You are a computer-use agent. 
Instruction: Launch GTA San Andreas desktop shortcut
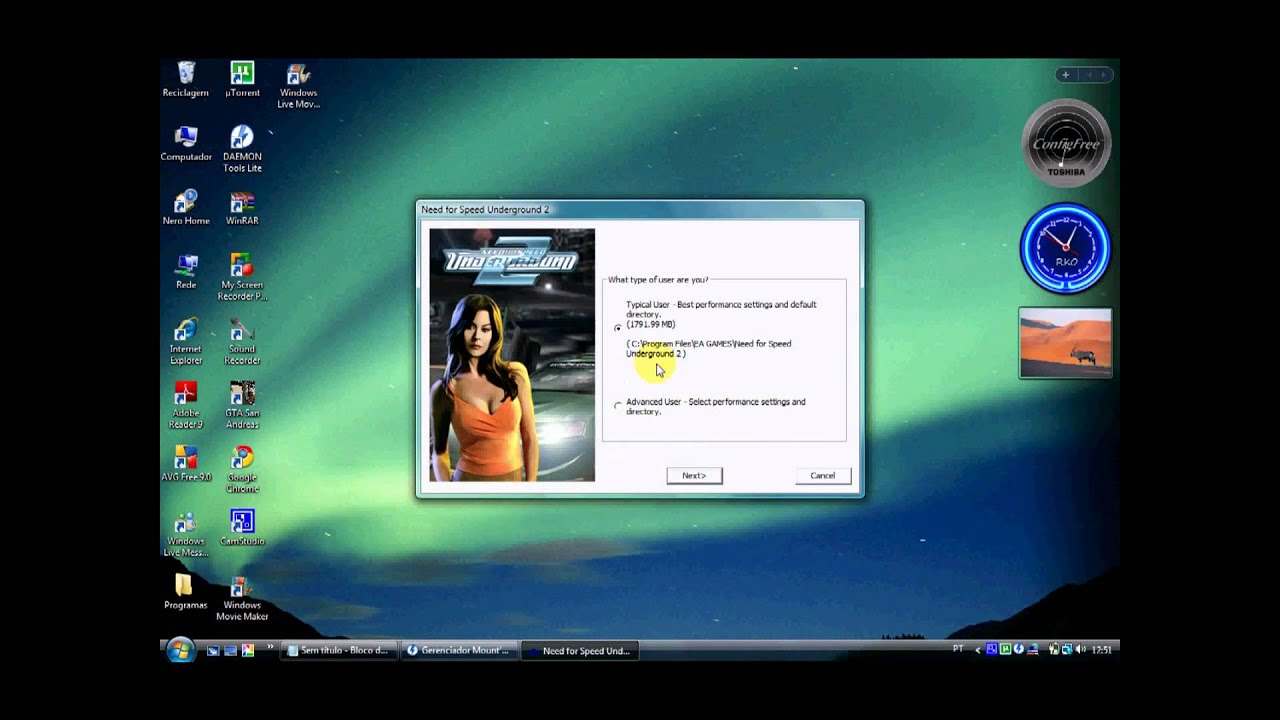click(x=242, y=405)
